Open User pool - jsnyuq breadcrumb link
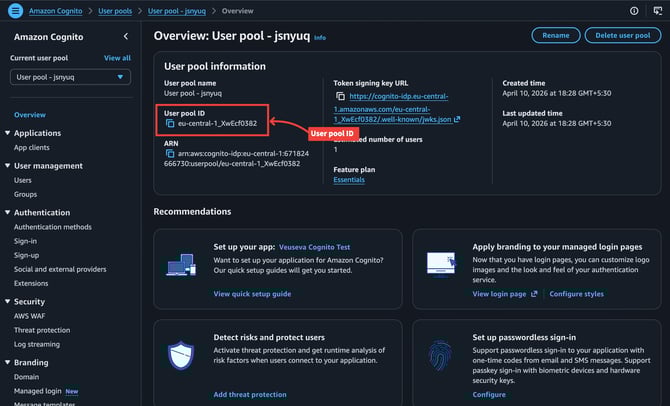 (176, 11)
